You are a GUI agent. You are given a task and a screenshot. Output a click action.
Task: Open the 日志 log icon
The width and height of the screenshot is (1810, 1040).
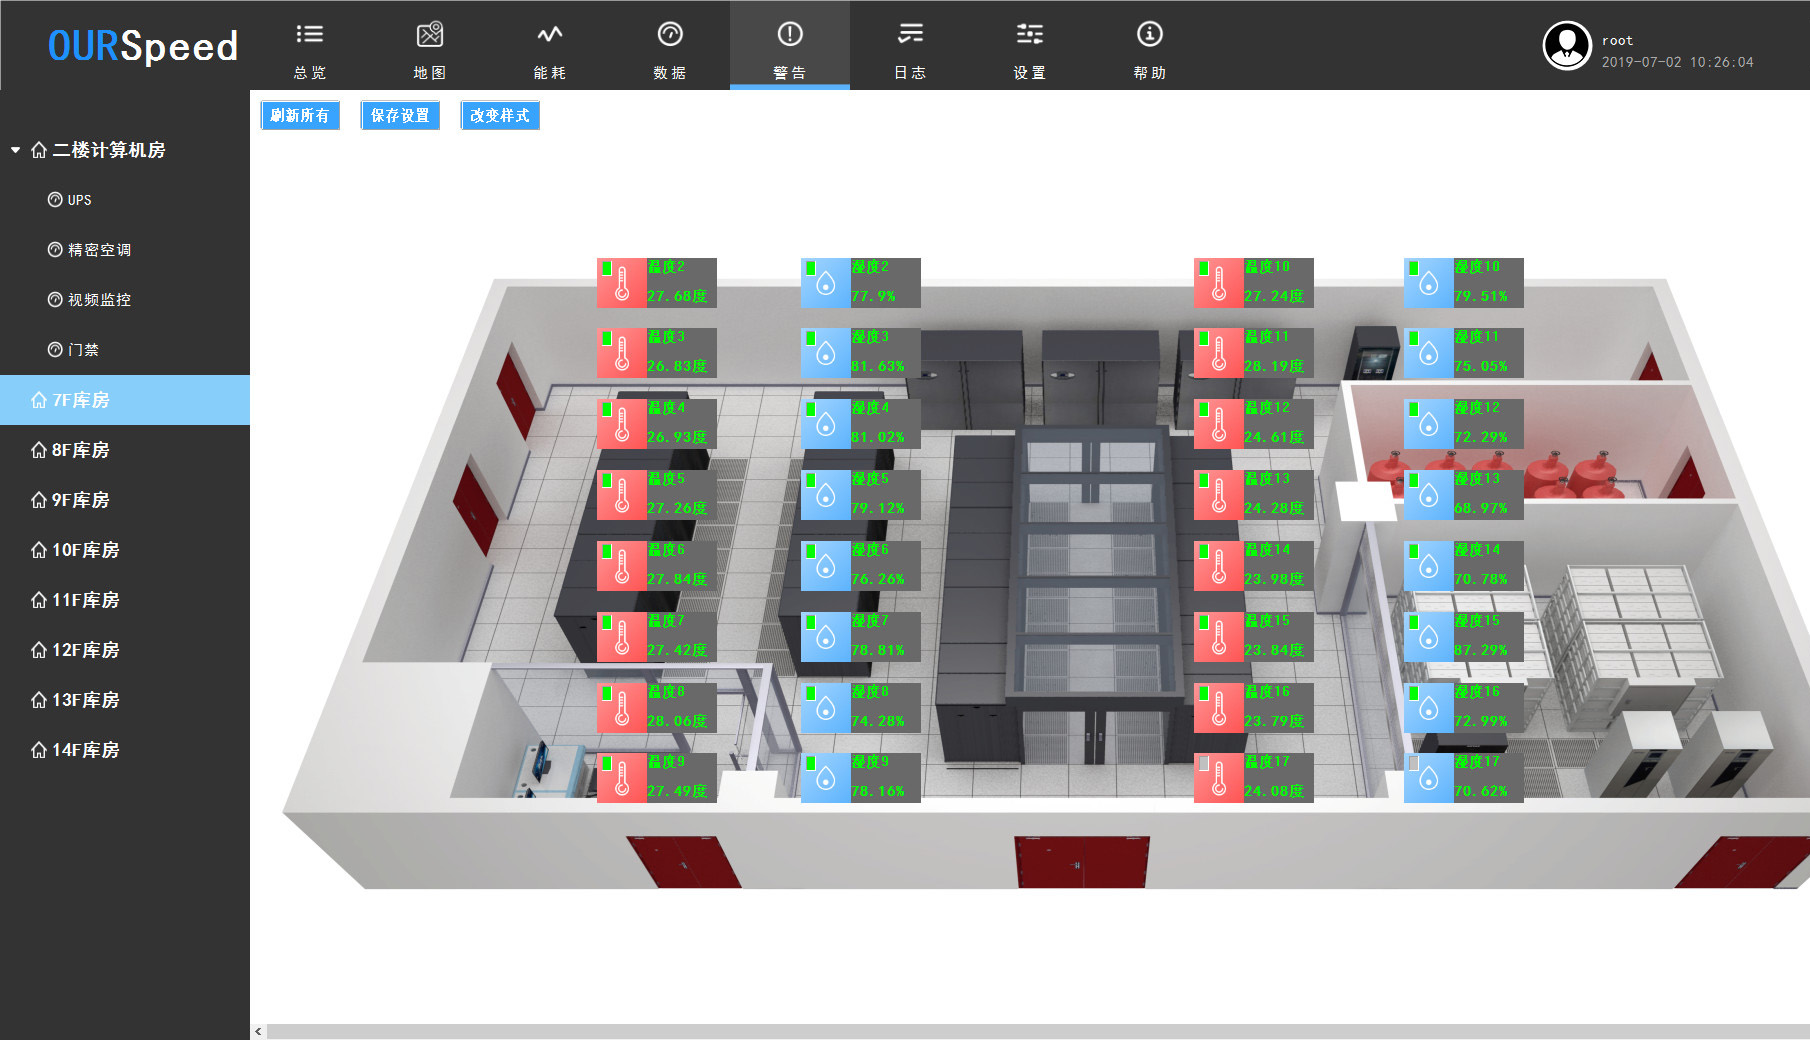click(x=910, y=35)
